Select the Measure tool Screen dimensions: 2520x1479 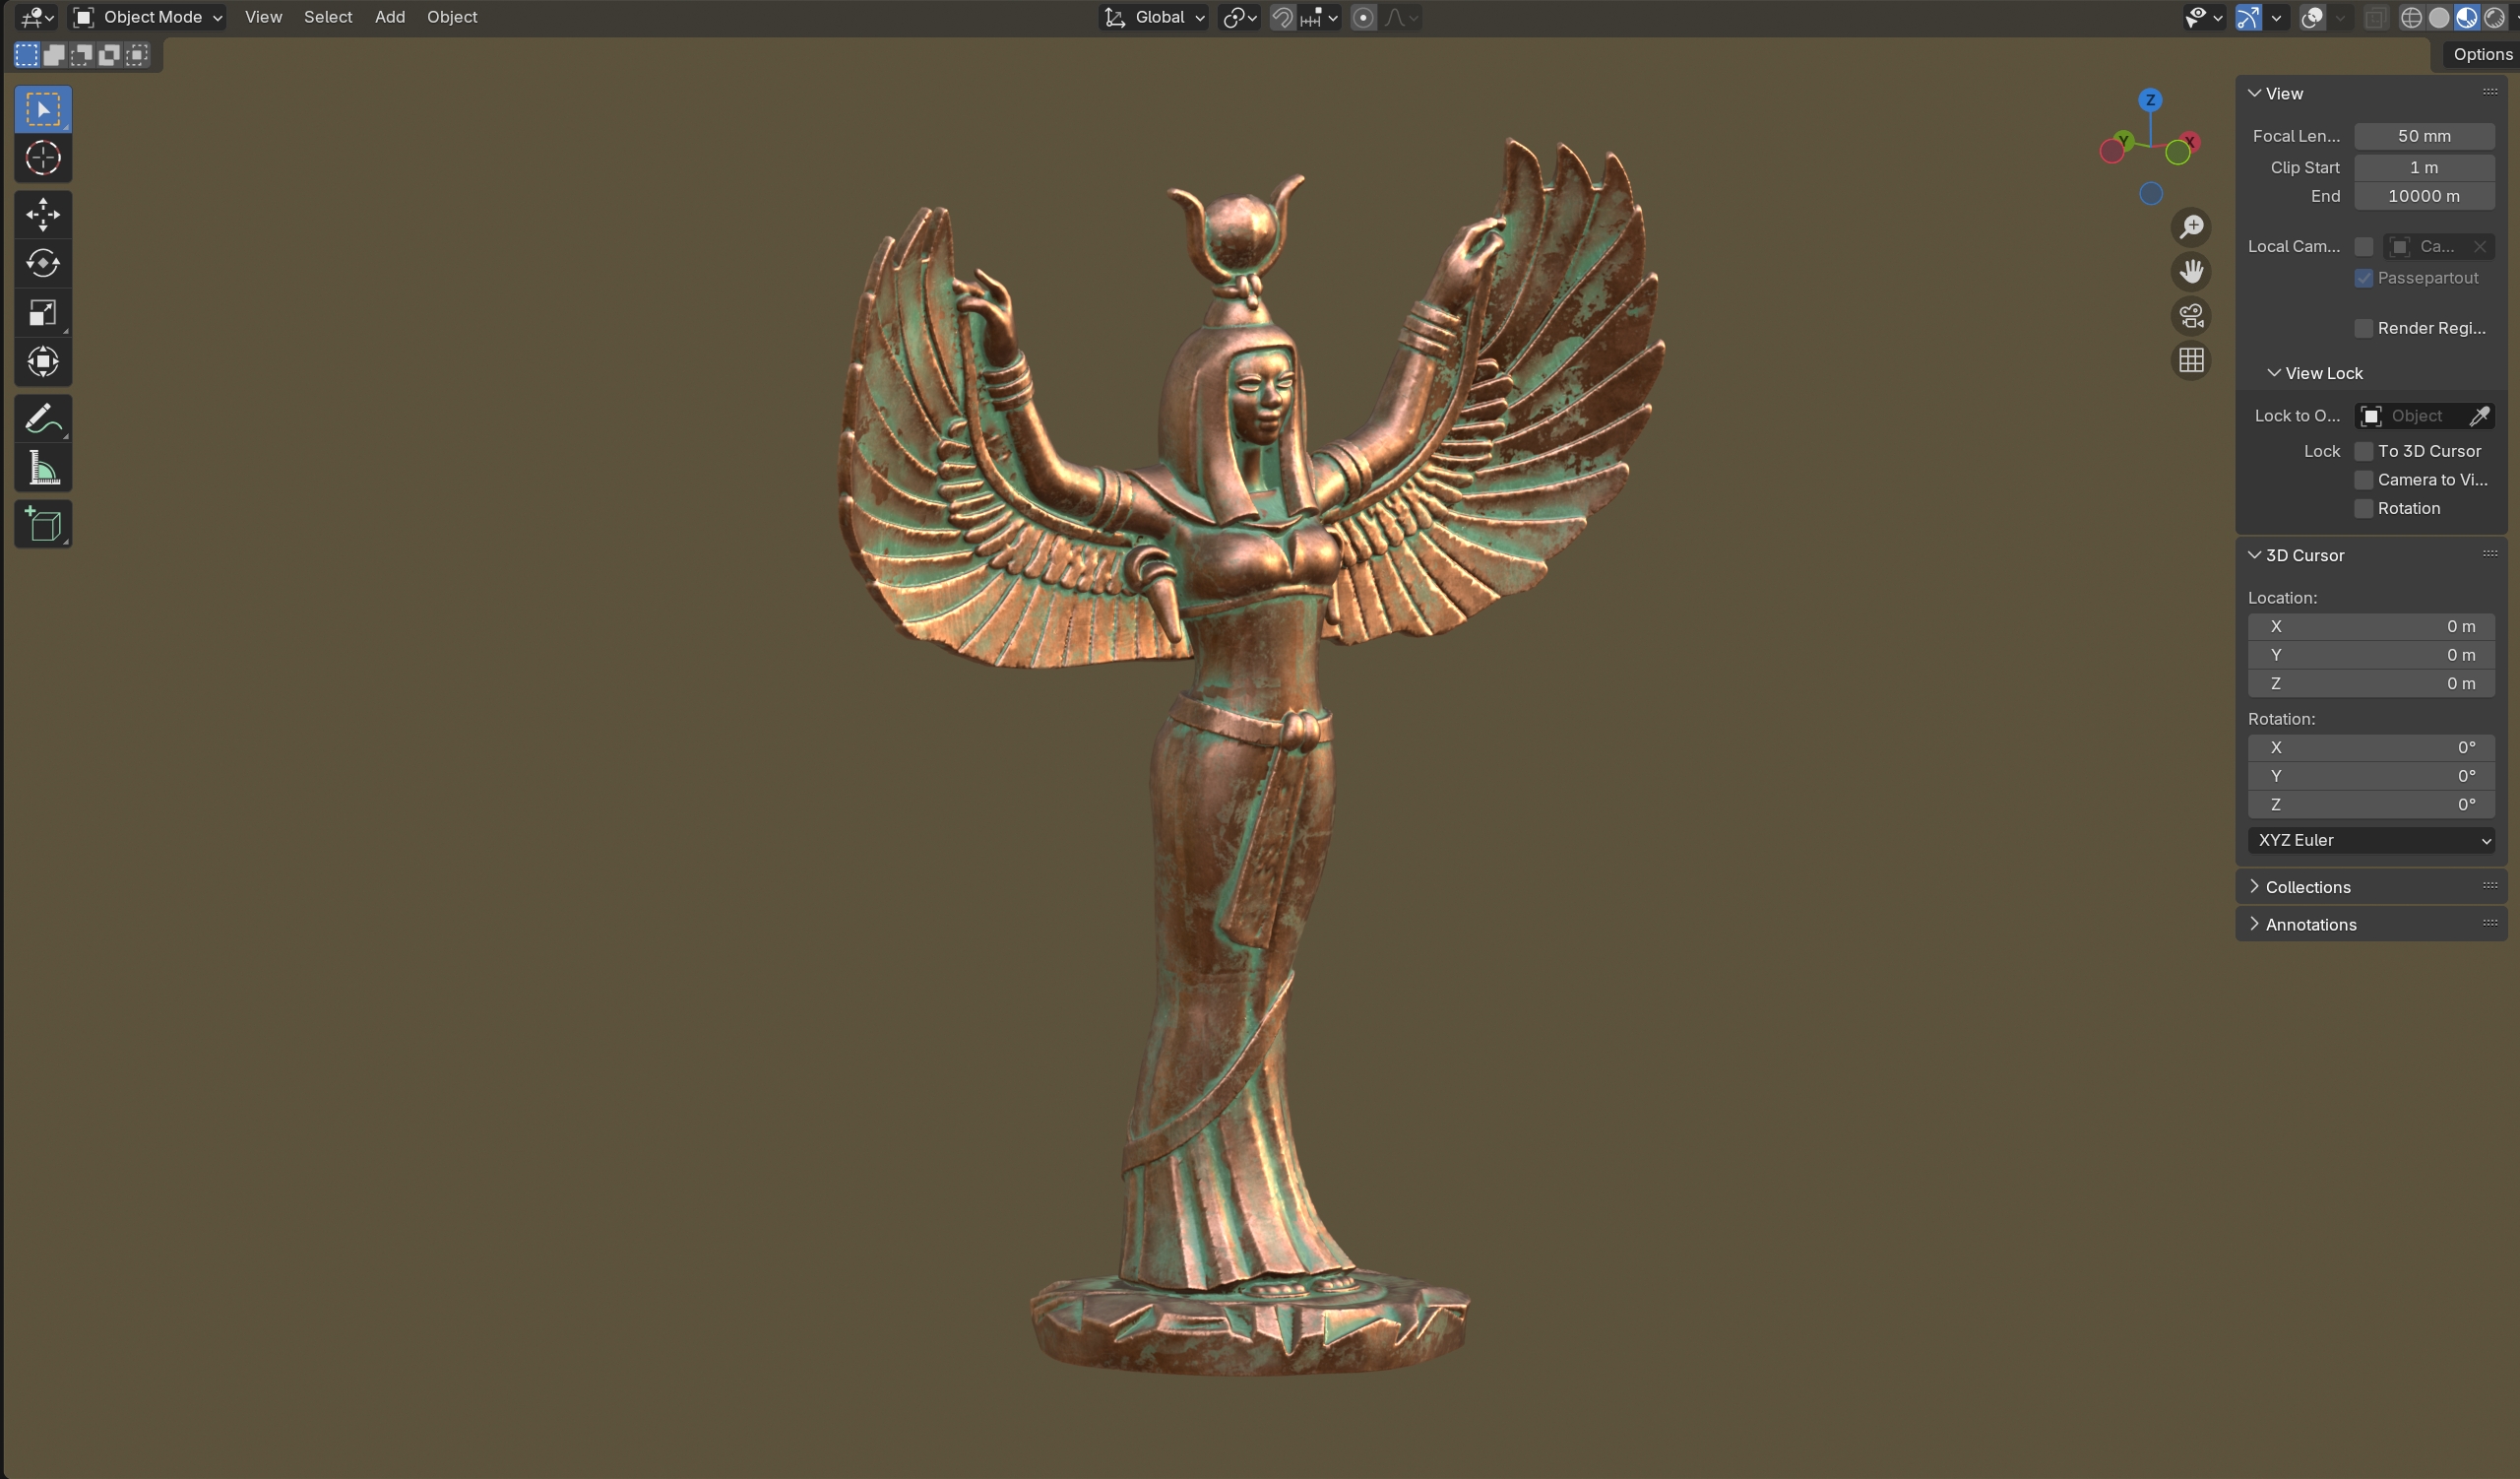click(43, 468)
